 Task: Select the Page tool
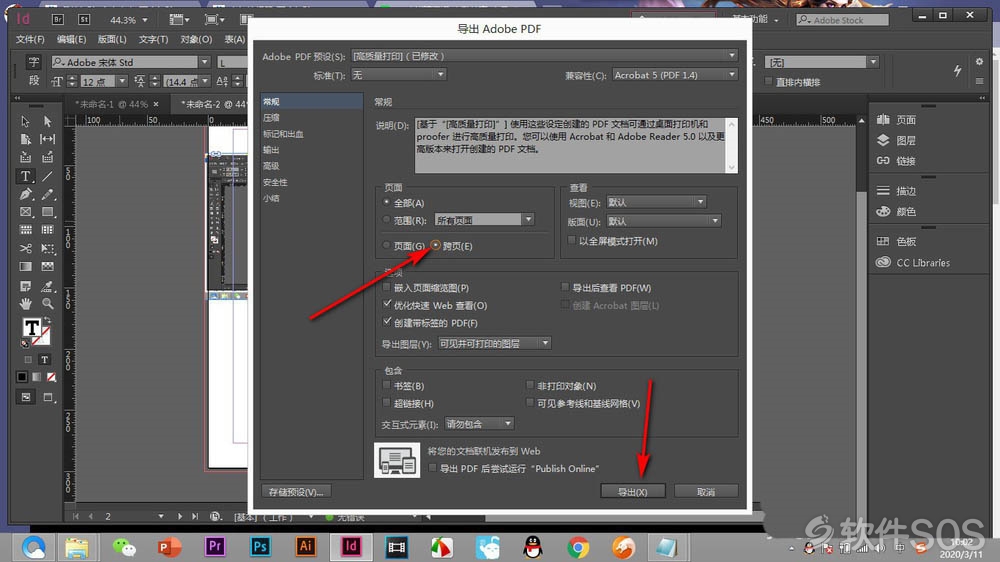25,139
